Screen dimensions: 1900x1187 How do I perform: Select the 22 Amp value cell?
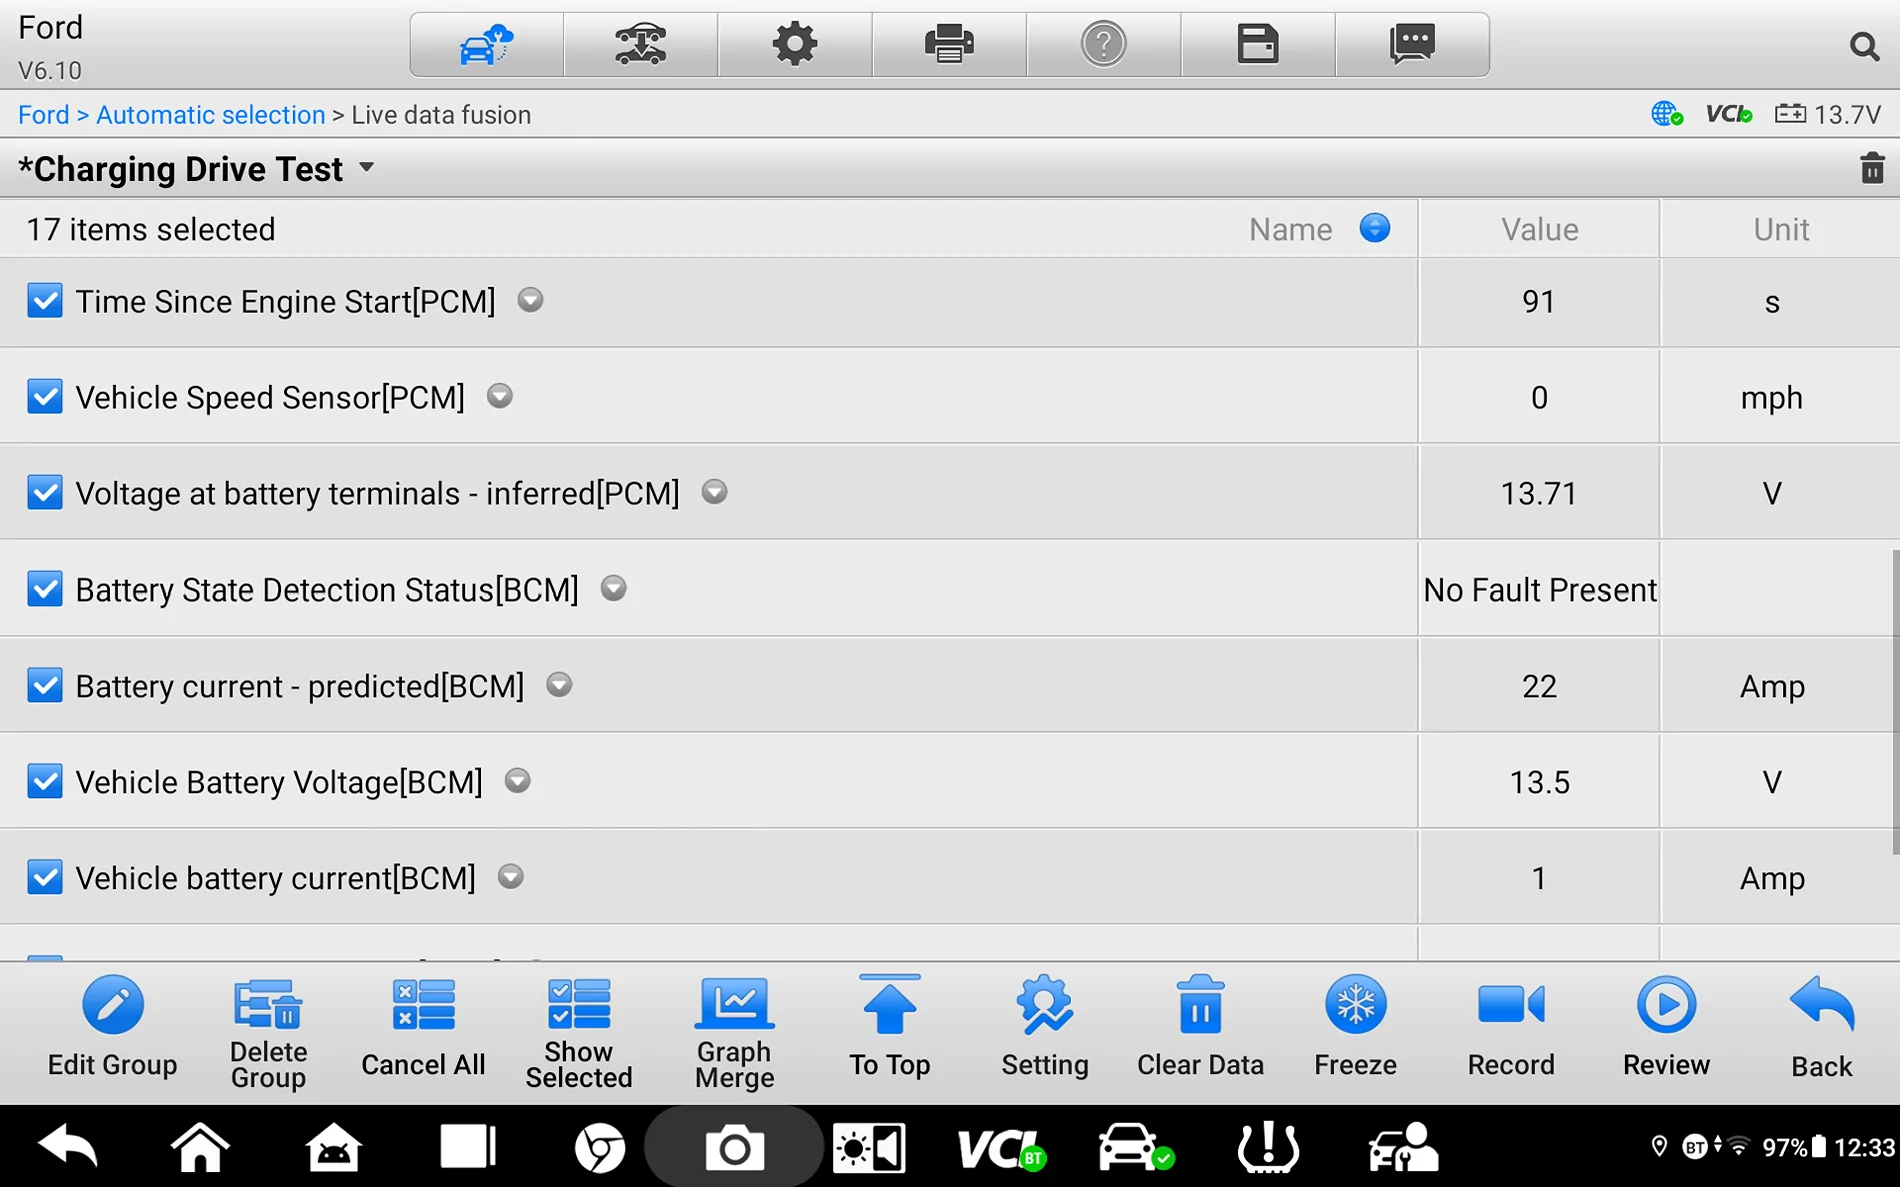coord(1539,686)
